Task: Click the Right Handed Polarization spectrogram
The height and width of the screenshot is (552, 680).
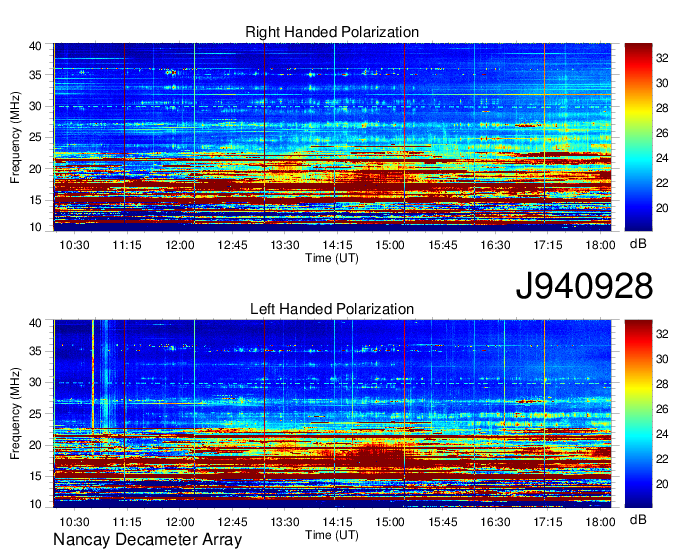Action: 332,137
